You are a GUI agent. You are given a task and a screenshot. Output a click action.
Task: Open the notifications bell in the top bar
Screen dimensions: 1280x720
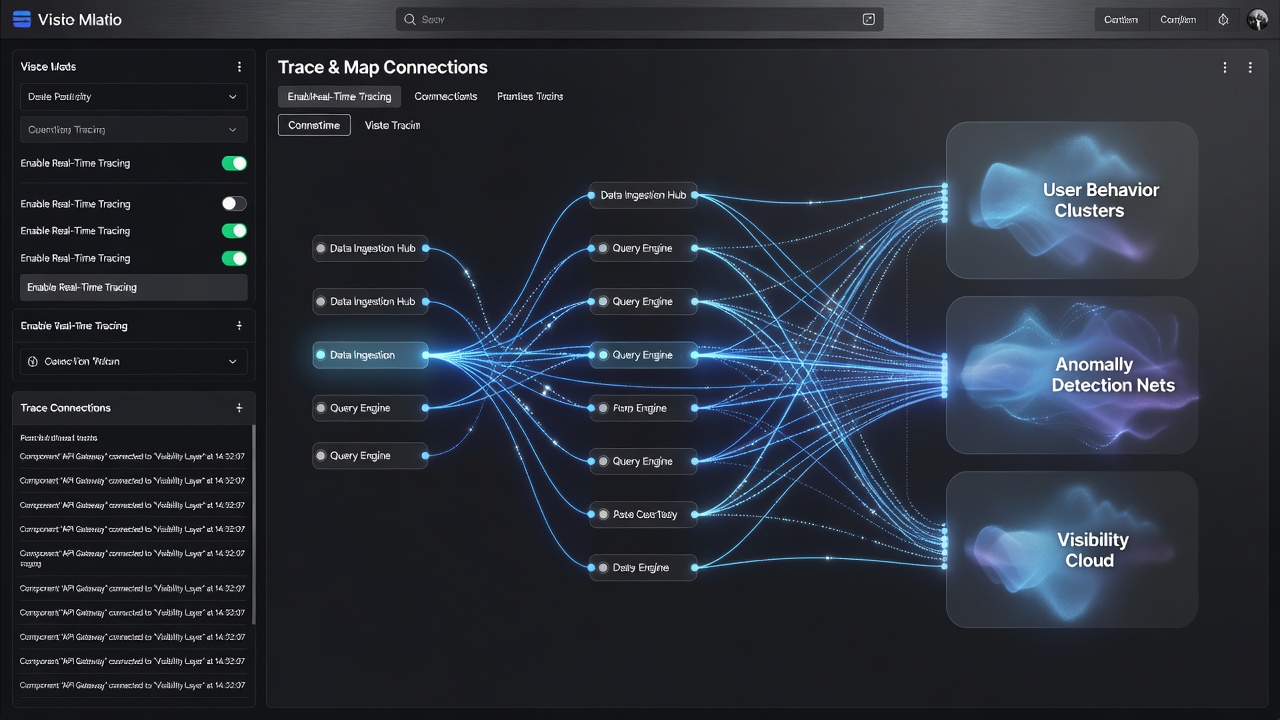click(x=1223, y=19)
